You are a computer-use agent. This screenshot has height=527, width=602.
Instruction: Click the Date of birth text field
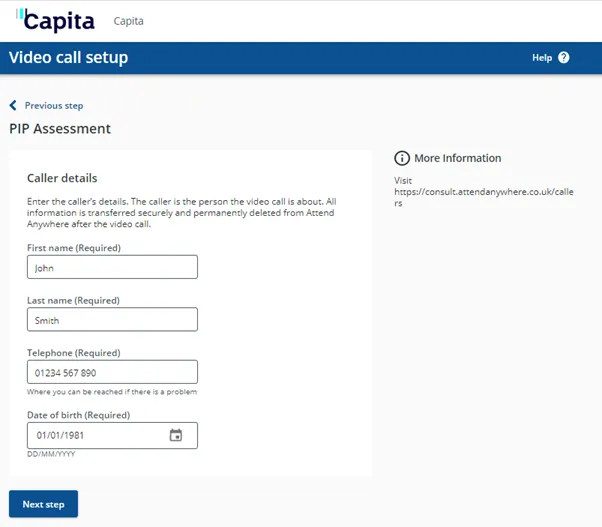tap(95, 435)
